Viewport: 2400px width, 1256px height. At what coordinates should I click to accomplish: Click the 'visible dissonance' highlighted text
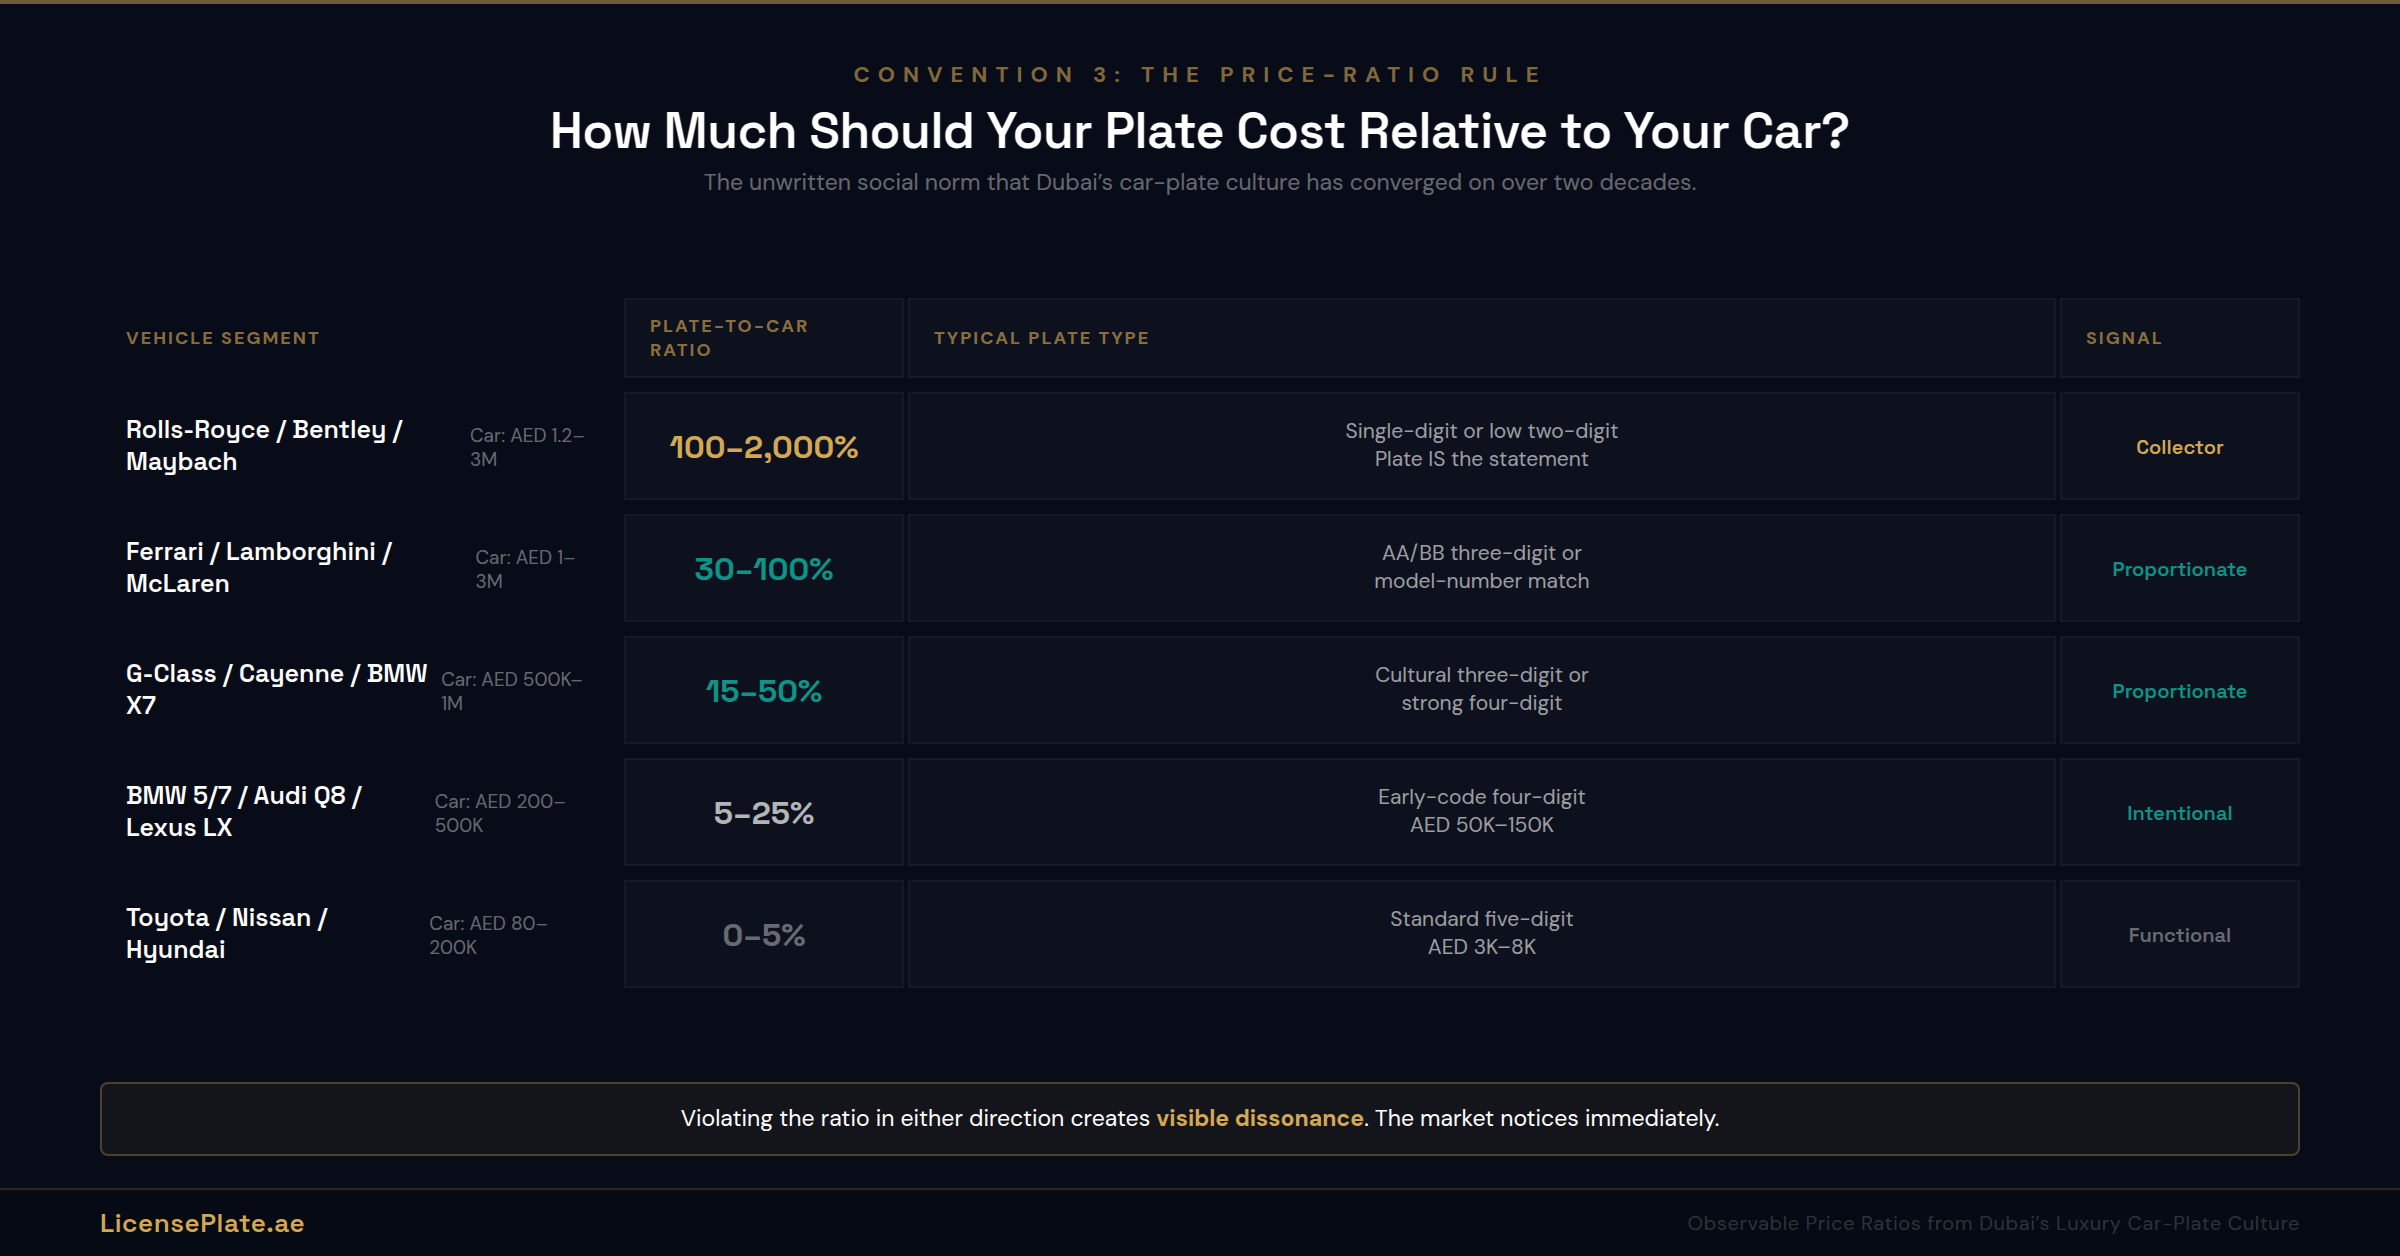[x=1259, y=1118]
